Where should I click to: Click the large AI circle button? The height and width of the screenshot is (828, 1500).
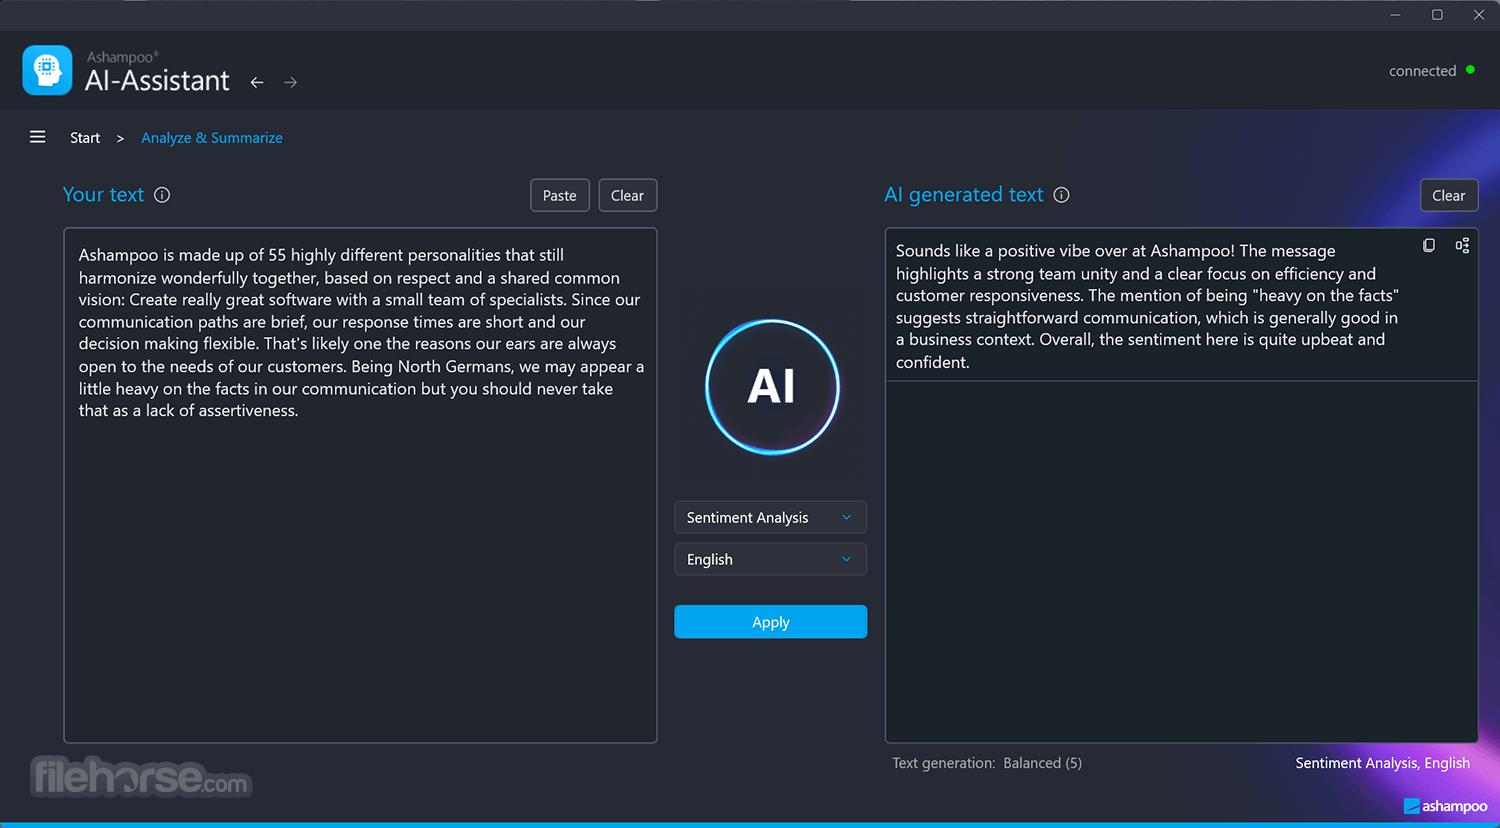click(x=771, y=387)
